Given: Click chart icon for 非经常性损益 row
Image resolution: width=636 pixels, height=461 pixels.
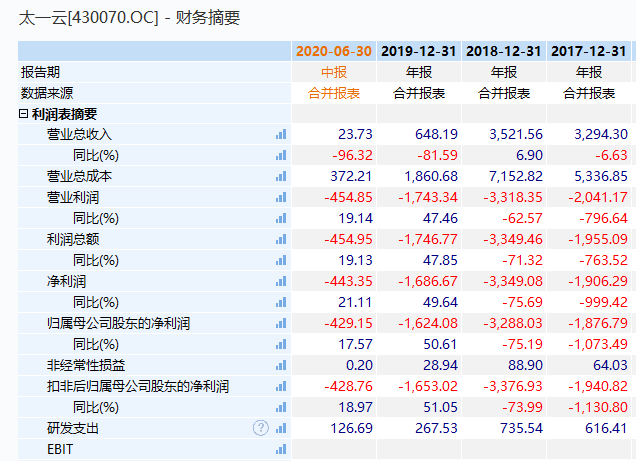Looking at the screenshot, I should 281,366.
